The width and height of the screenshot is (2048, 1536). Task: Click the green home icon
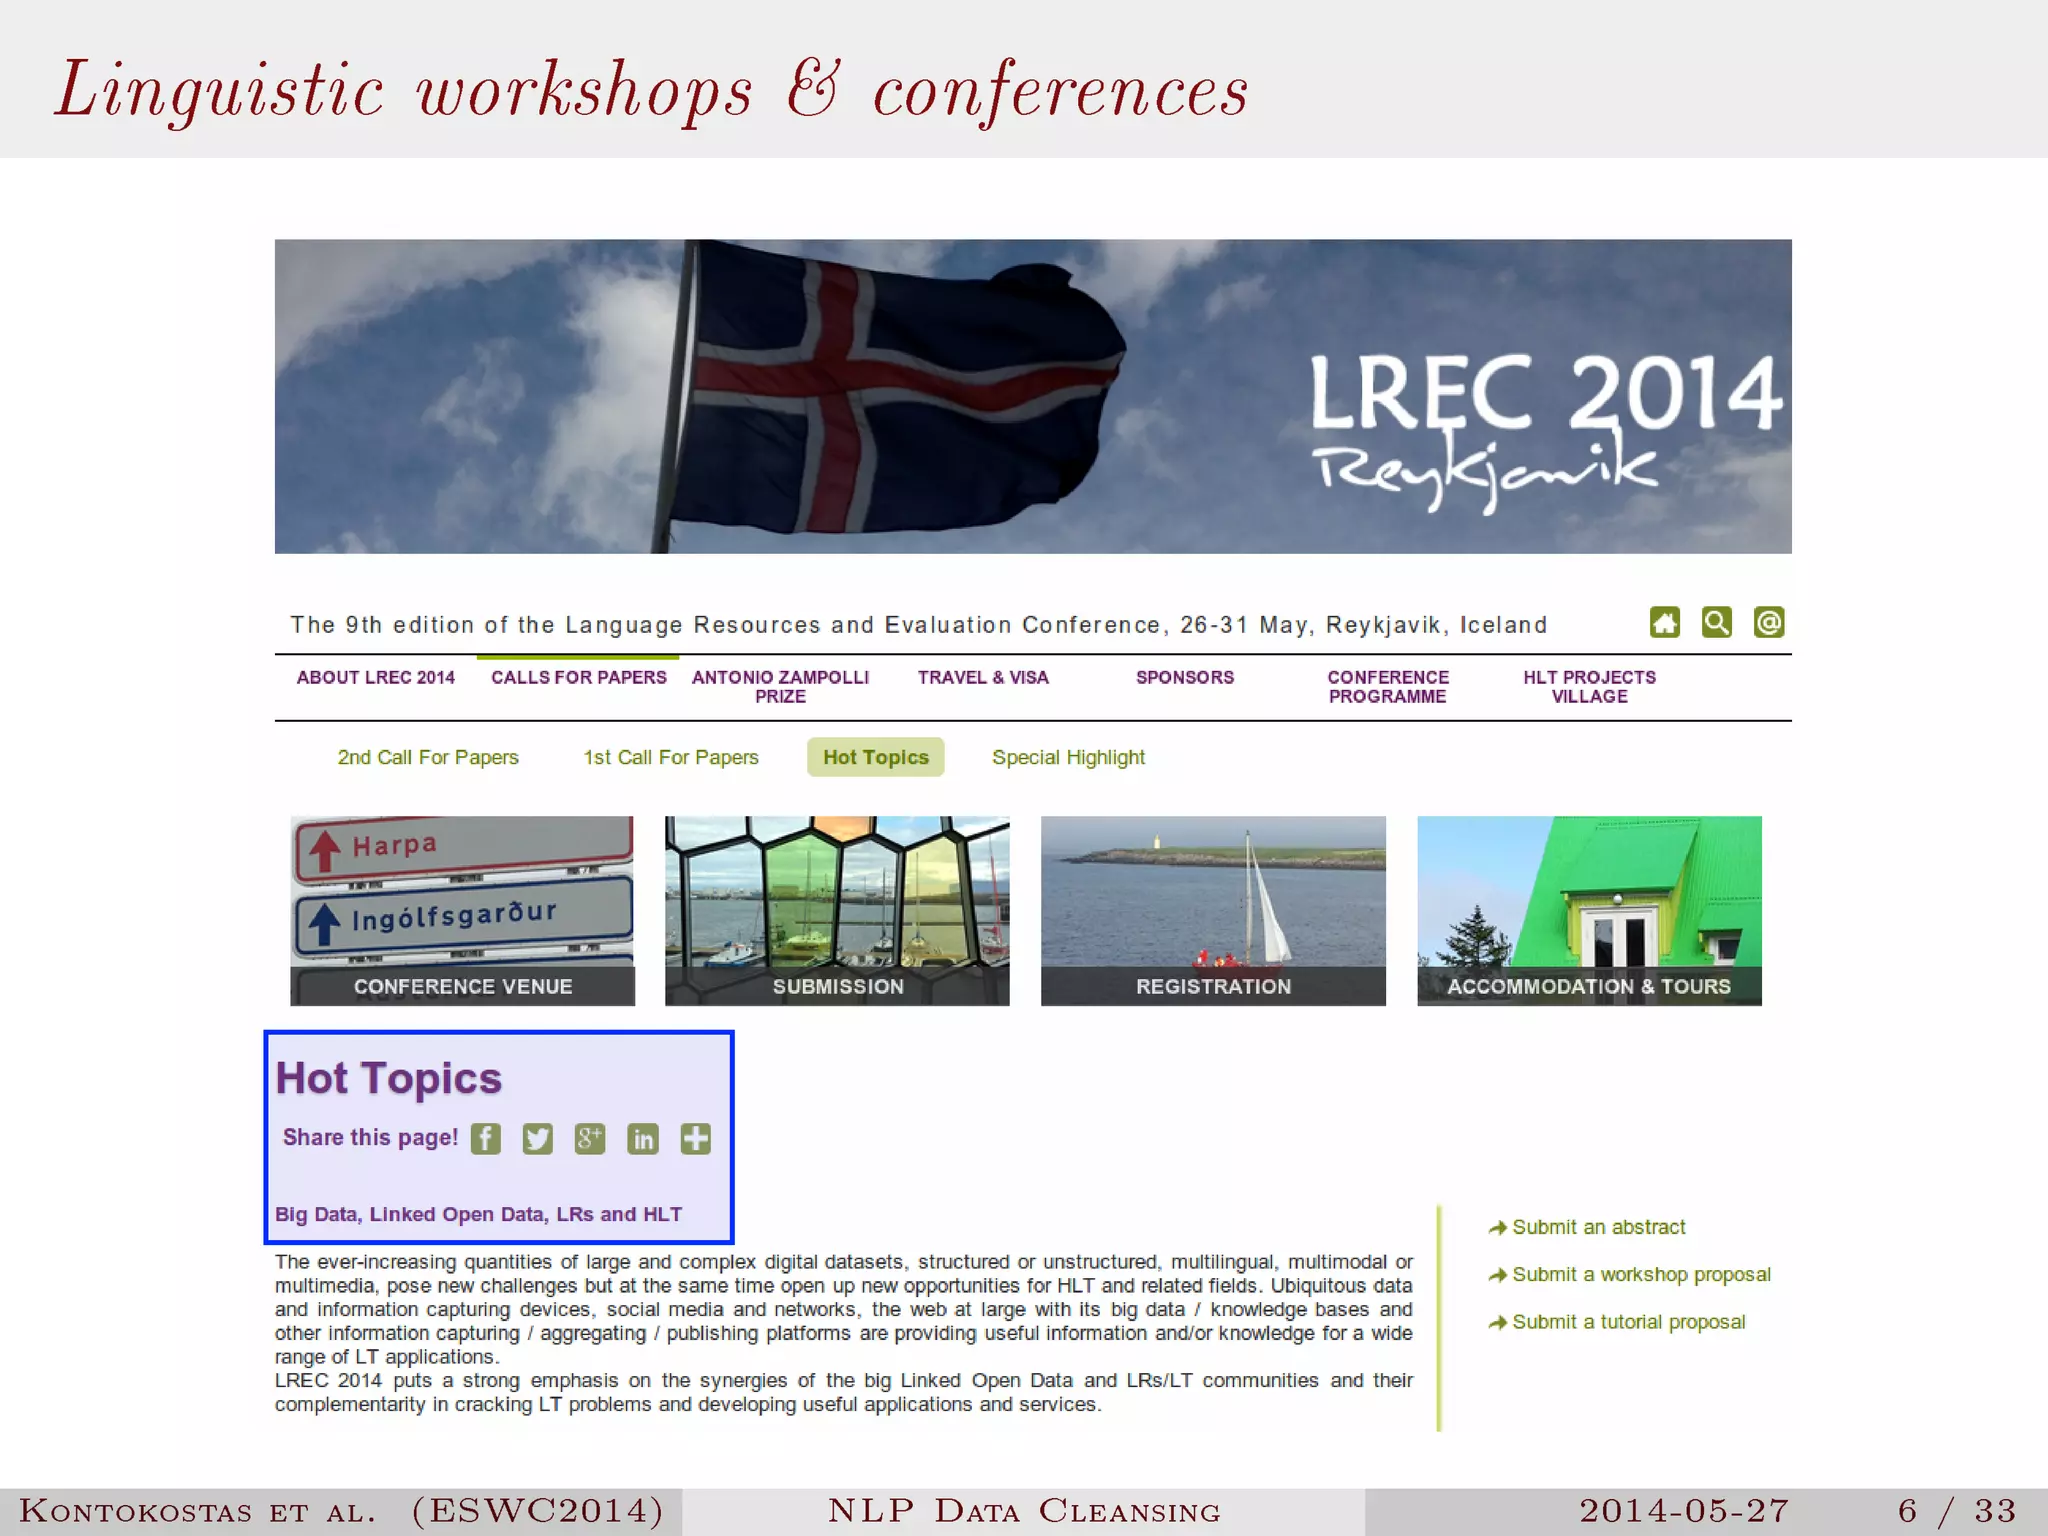click(1665, 623)
